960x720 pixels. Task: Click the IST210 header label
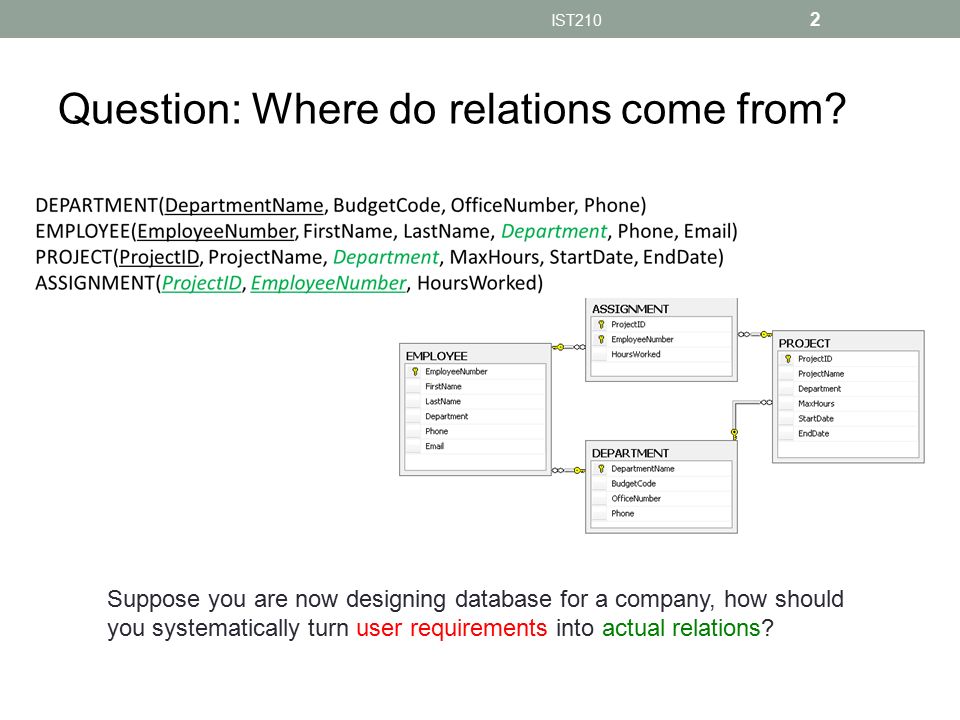576,20
